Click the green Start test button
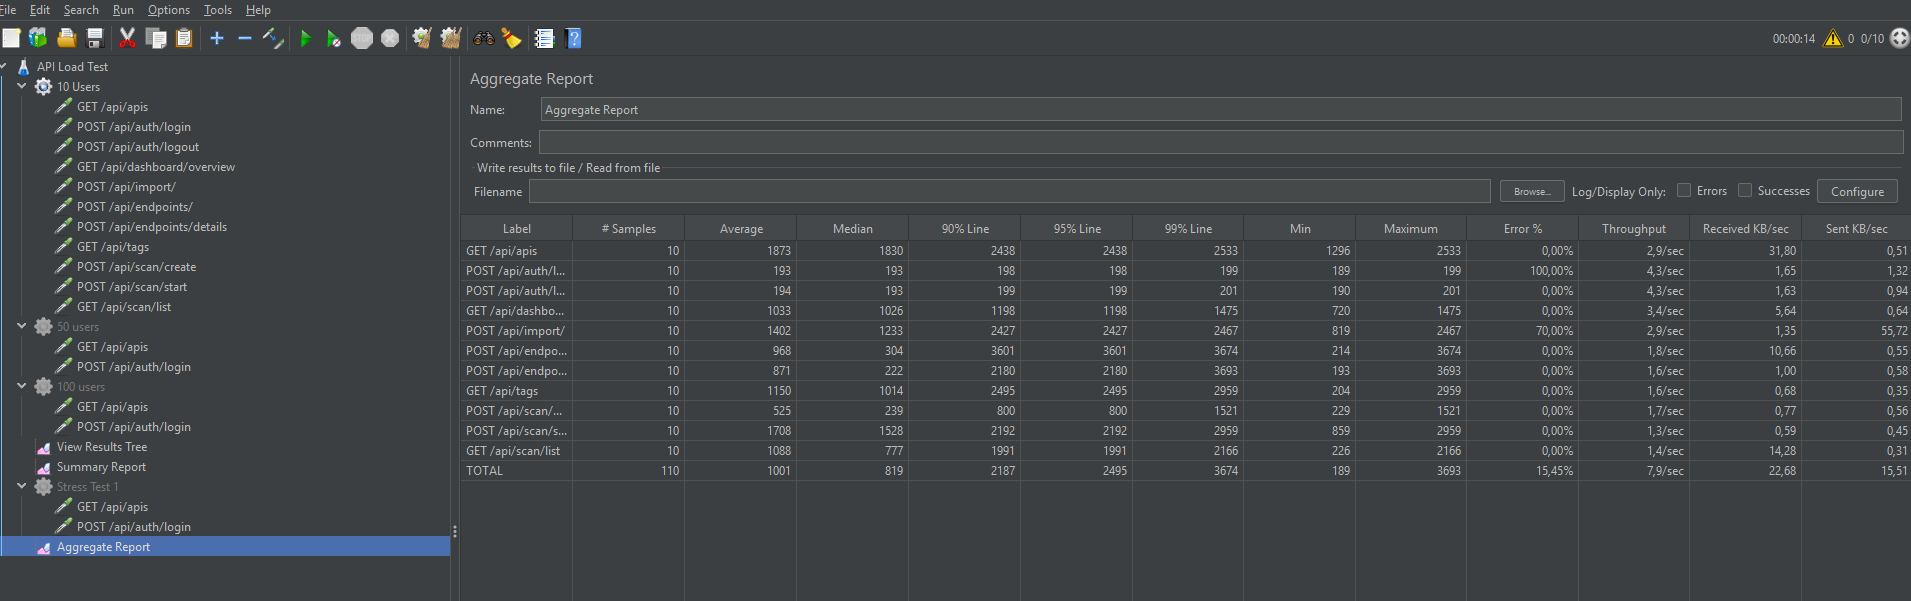Screen dimensions: 1911x601 tap(306, 39)
